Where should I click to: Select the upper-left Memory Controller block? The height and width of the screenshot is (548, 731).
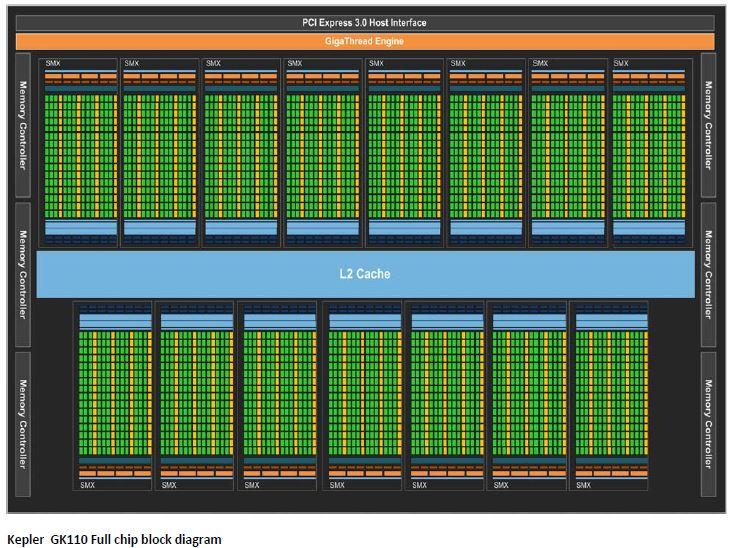click(x=23, y=125)
